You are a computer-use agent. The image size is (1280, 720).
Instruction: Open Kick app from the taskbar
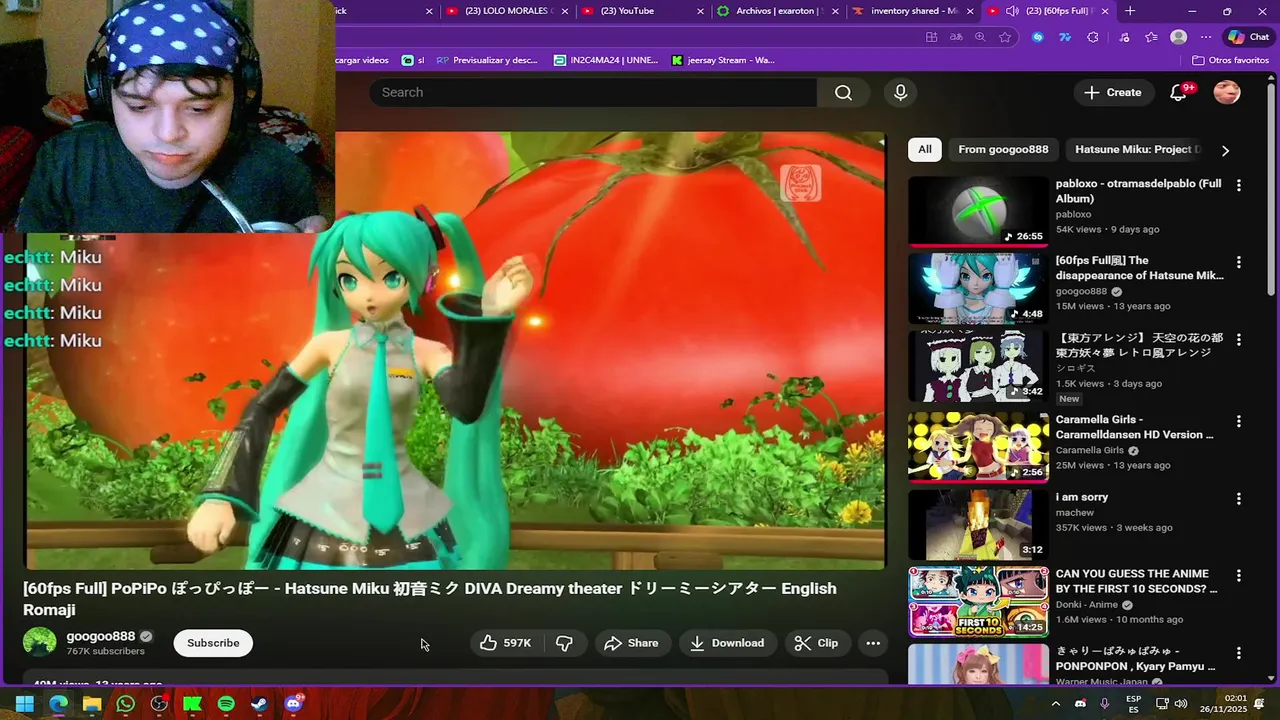pyautogui.click(x=192, y=704)
